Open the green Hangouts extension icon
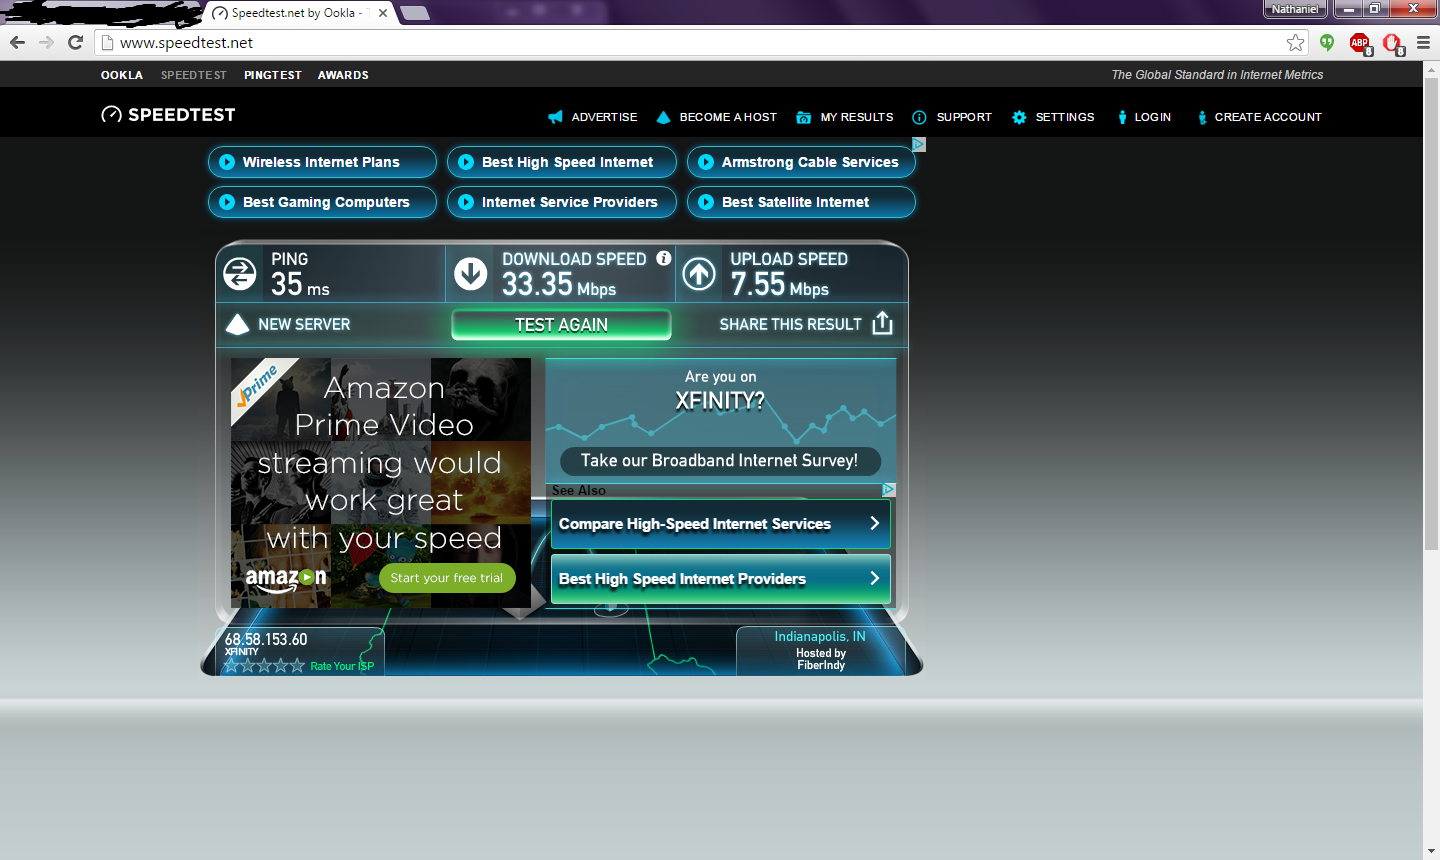The width and height of the screenshot is (1440, 860). pyautogui.click(x=1327, y=42)
